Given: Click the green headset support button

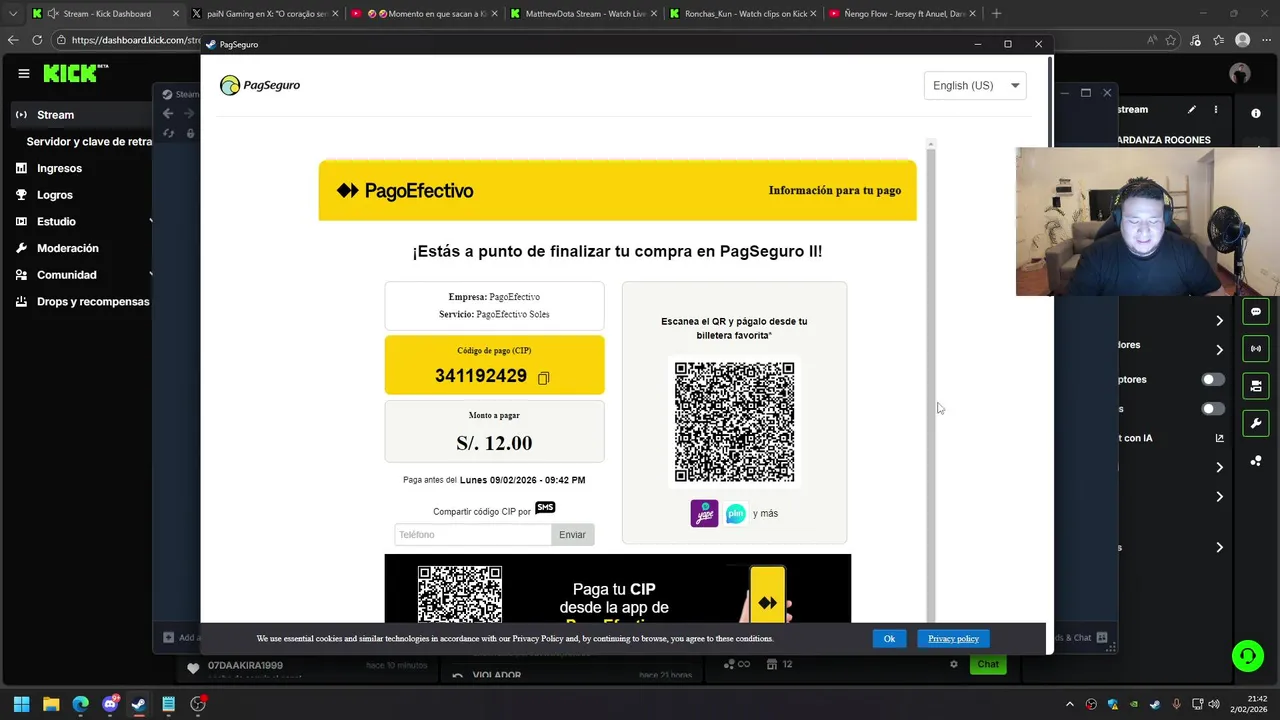Looking at the screenshot, I should point(1248,656).
